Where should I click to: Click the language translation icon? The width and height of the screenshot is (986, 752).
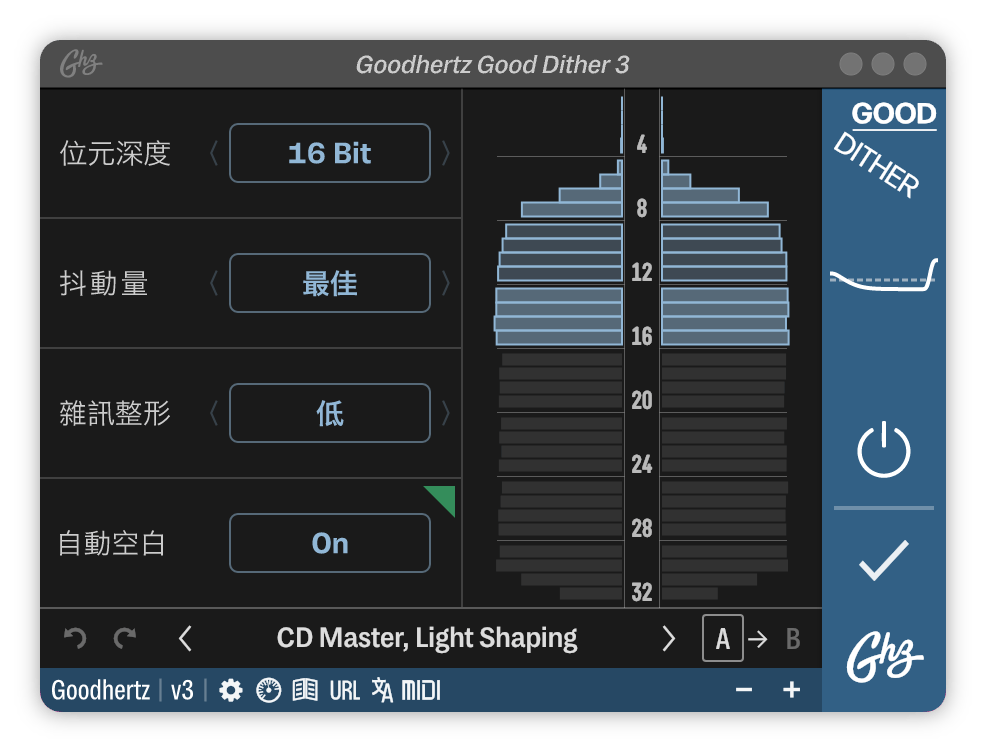[x=381, y=690]
